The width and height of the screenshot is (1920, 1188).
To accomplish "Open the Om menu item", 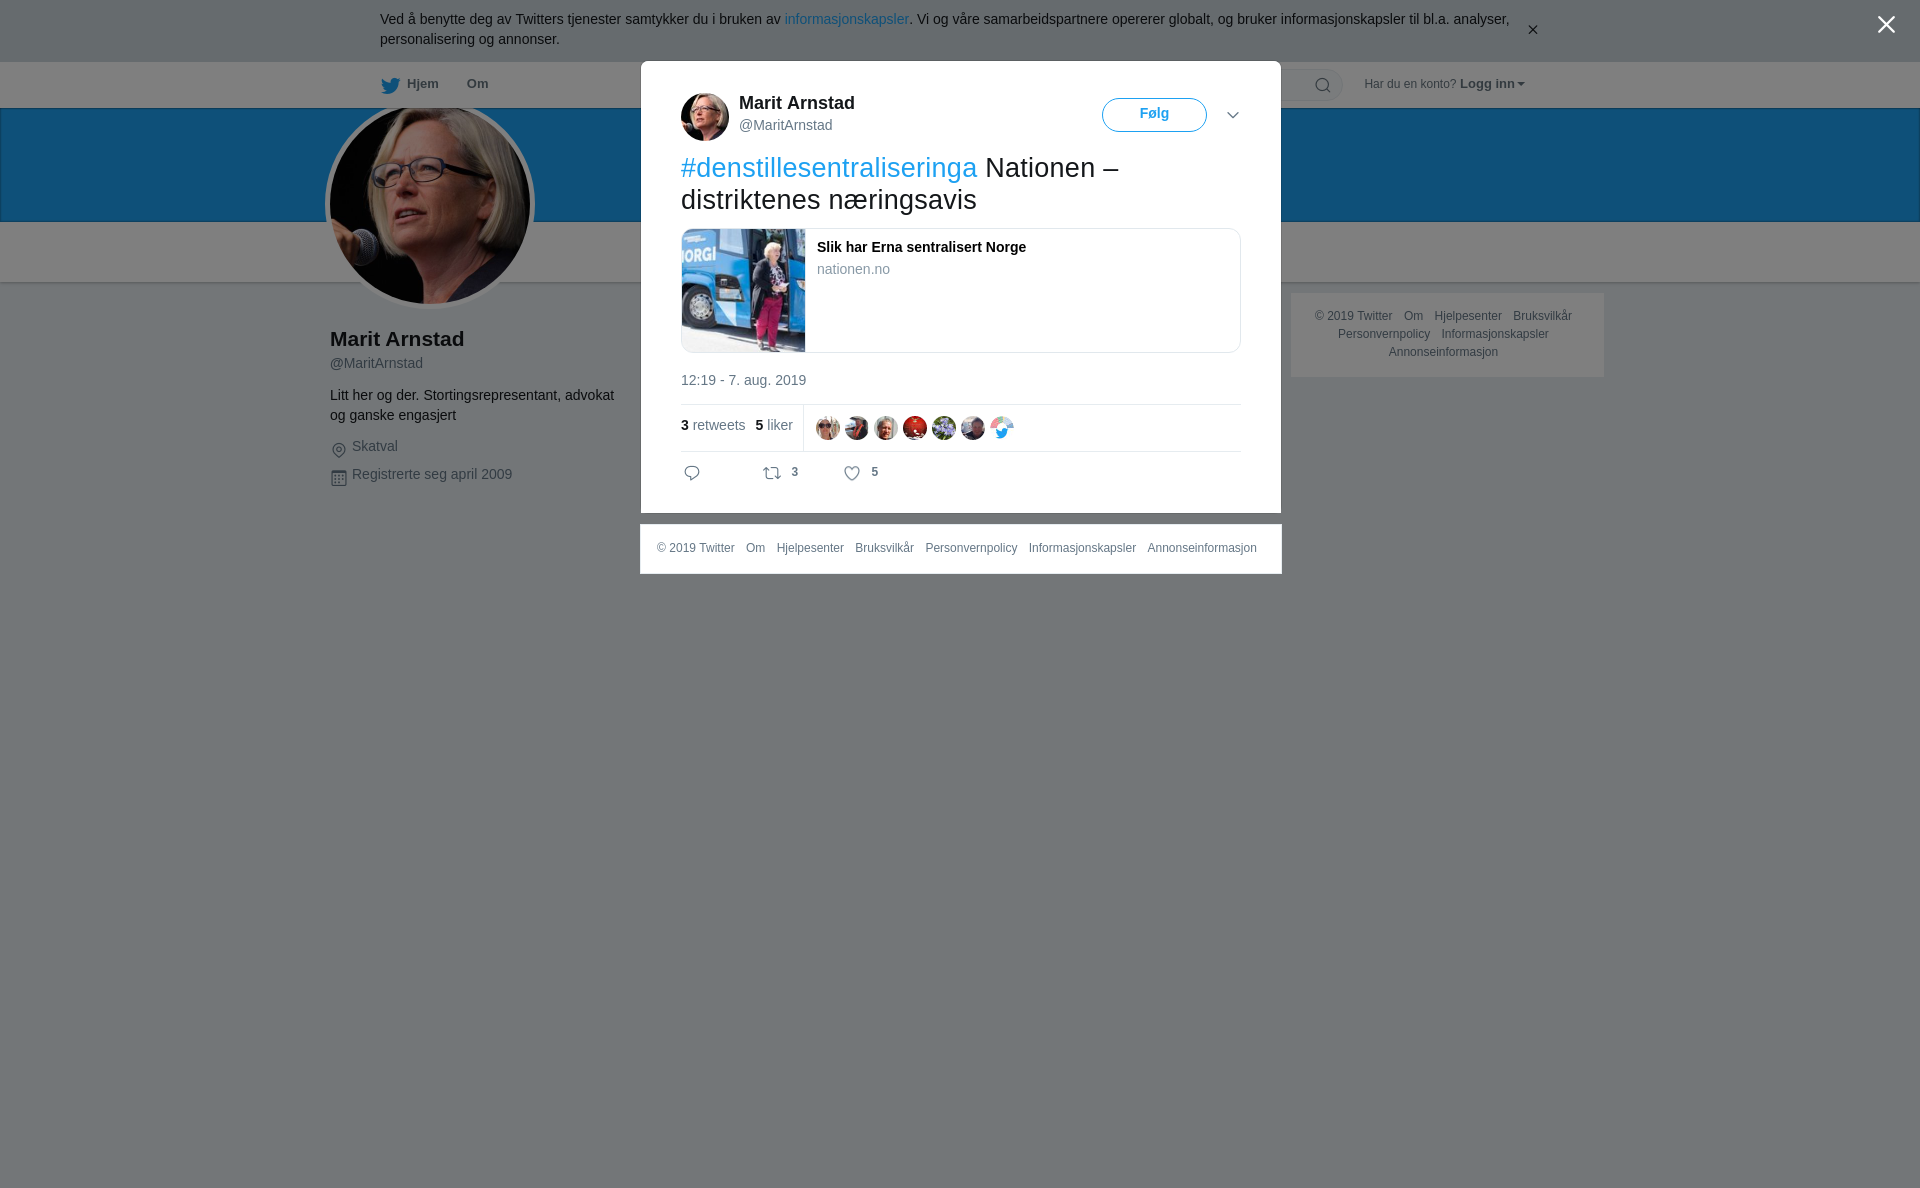I will point(478,84).
